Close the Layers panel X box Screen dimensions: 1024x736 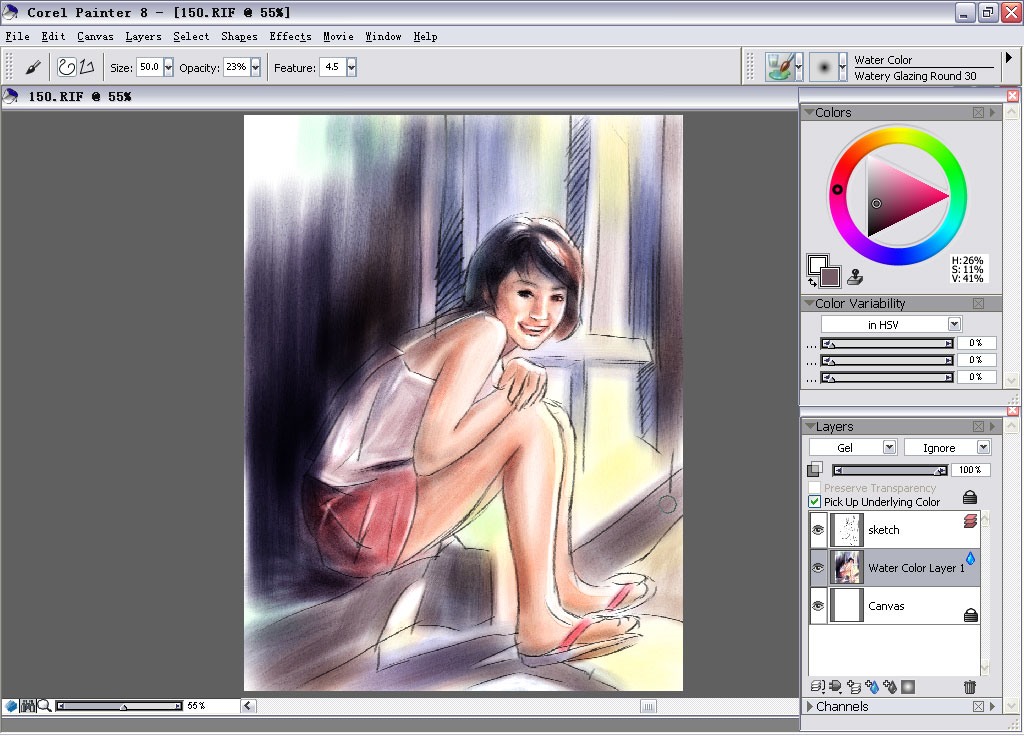(x=978, y=426)
